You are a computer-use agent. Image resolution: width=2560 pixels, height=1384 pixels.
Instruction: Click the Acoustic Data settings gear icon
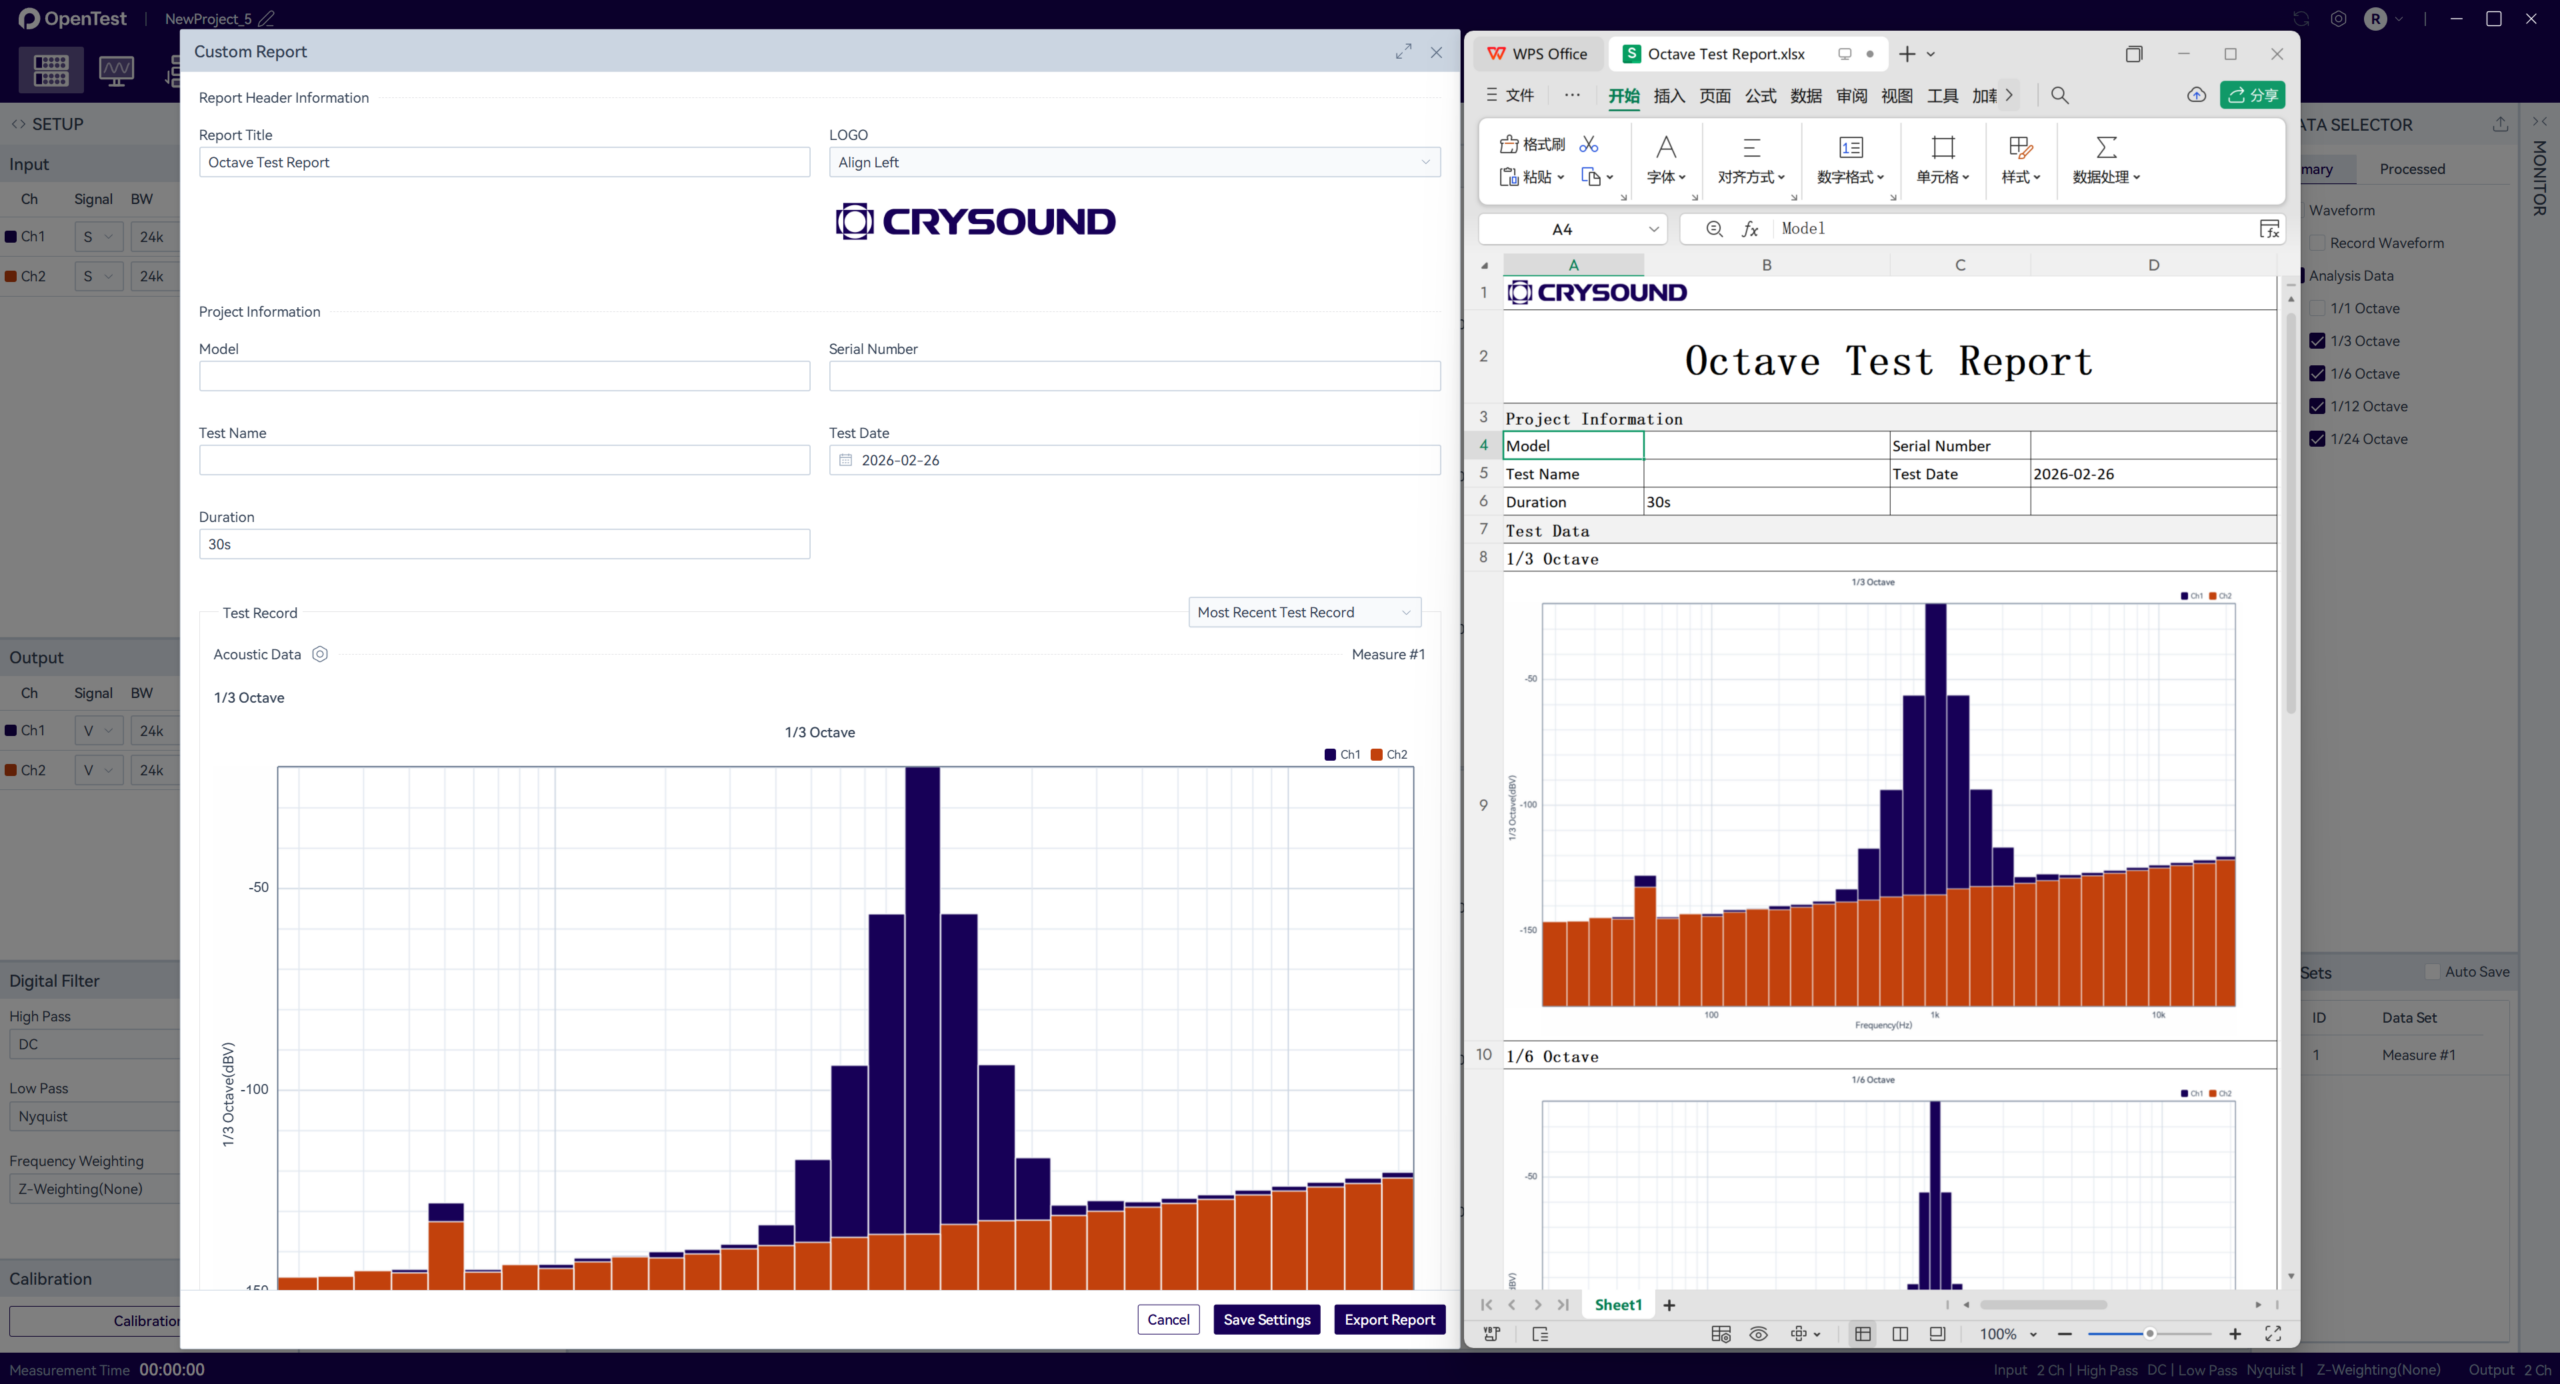pyautogui.click(x=320, y=654)
